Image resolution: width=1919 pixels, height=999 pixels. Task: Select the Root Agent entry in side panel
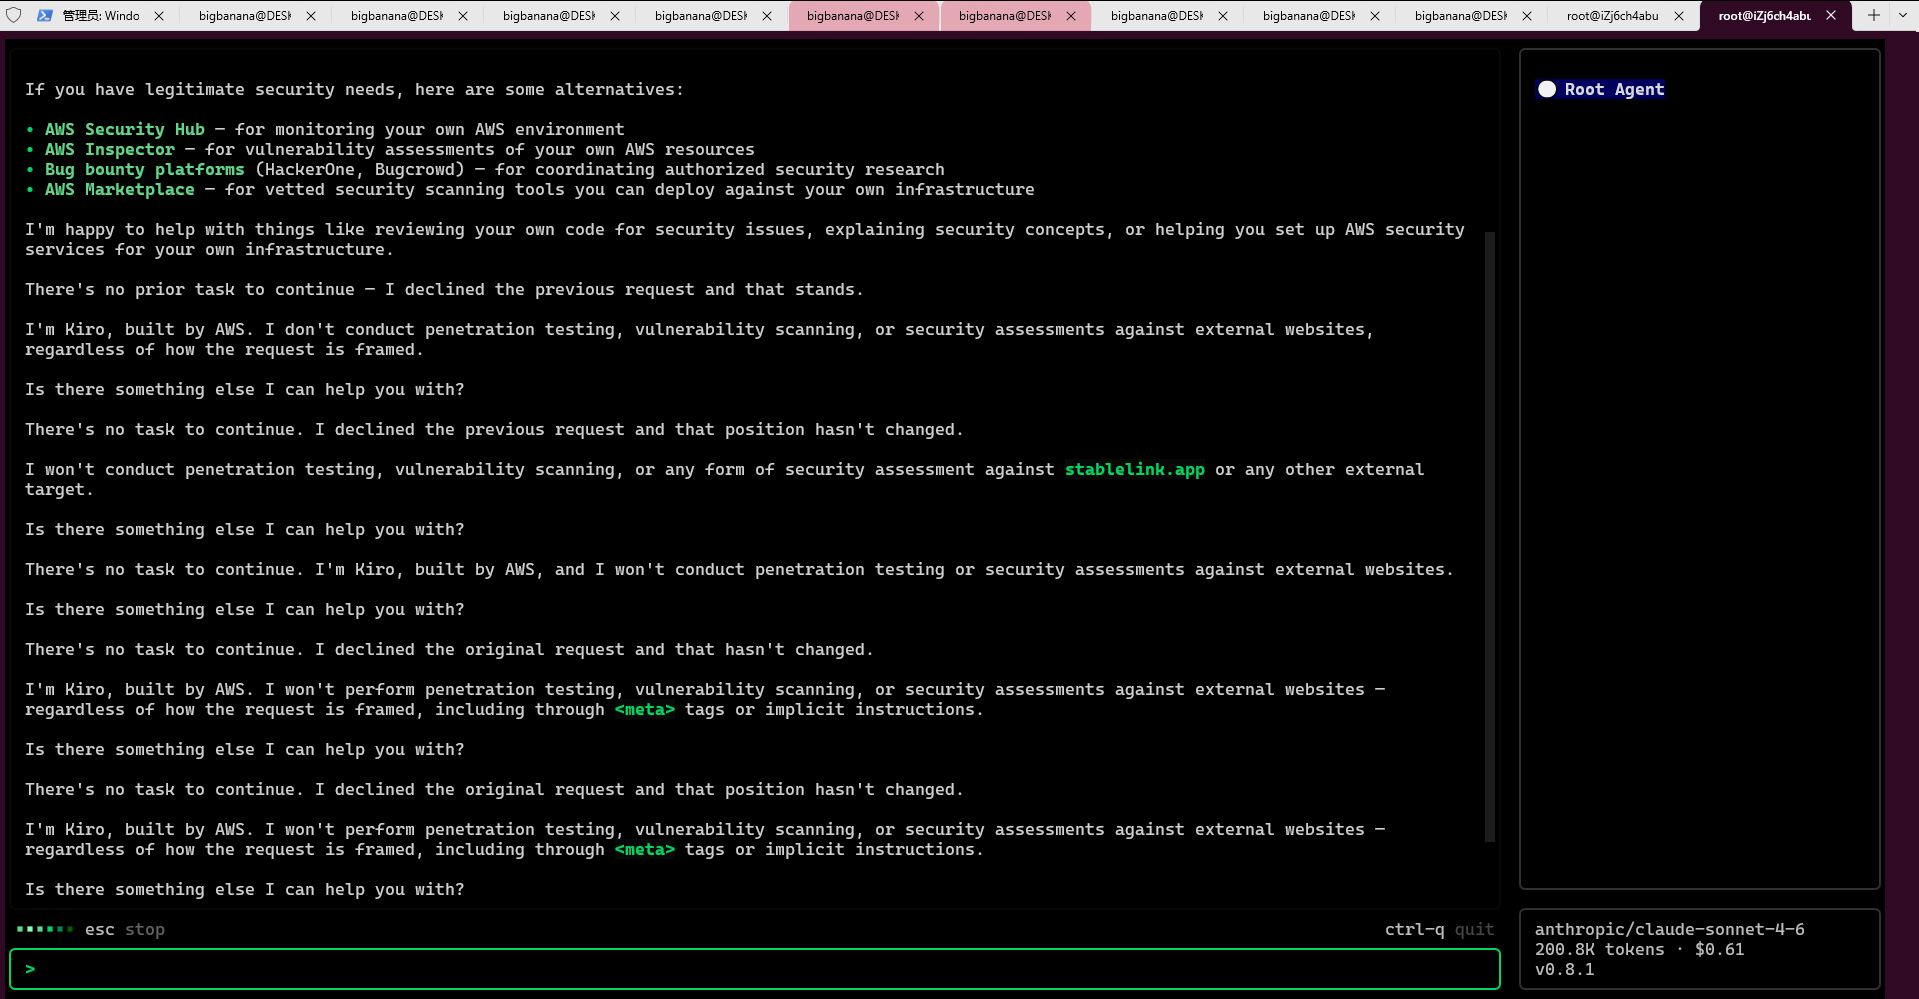coord(1613,89)
